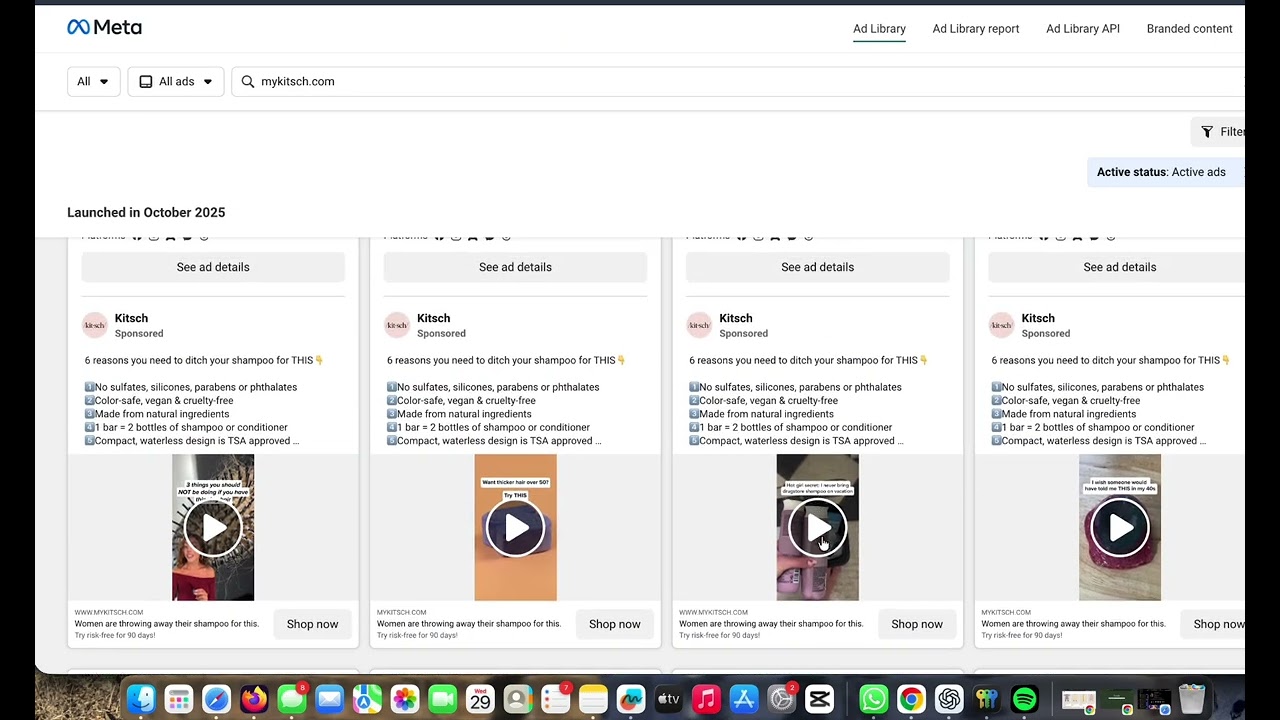Screen dimensions: 1280x720
Task: Open Calendar in the dock
Action: pos(480,699)
